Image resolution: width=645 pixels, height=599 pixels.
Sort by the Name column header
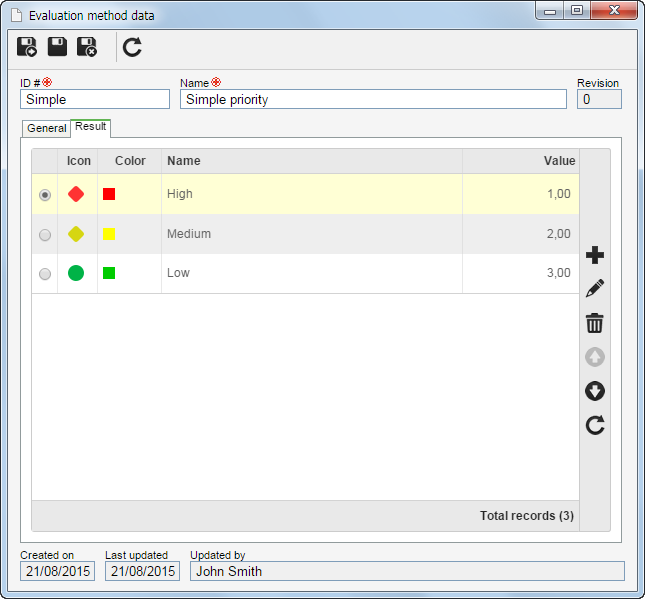click(312, 161)
